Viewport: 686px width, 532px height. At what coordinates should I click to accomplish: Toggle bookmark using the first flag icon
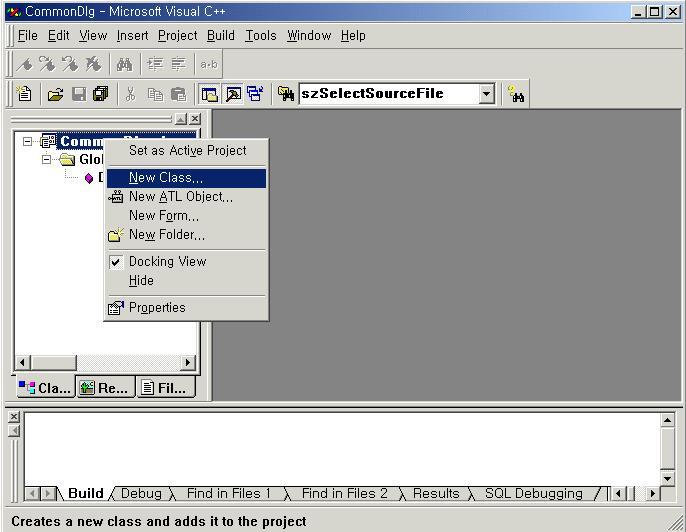click(x=24, y=64)
